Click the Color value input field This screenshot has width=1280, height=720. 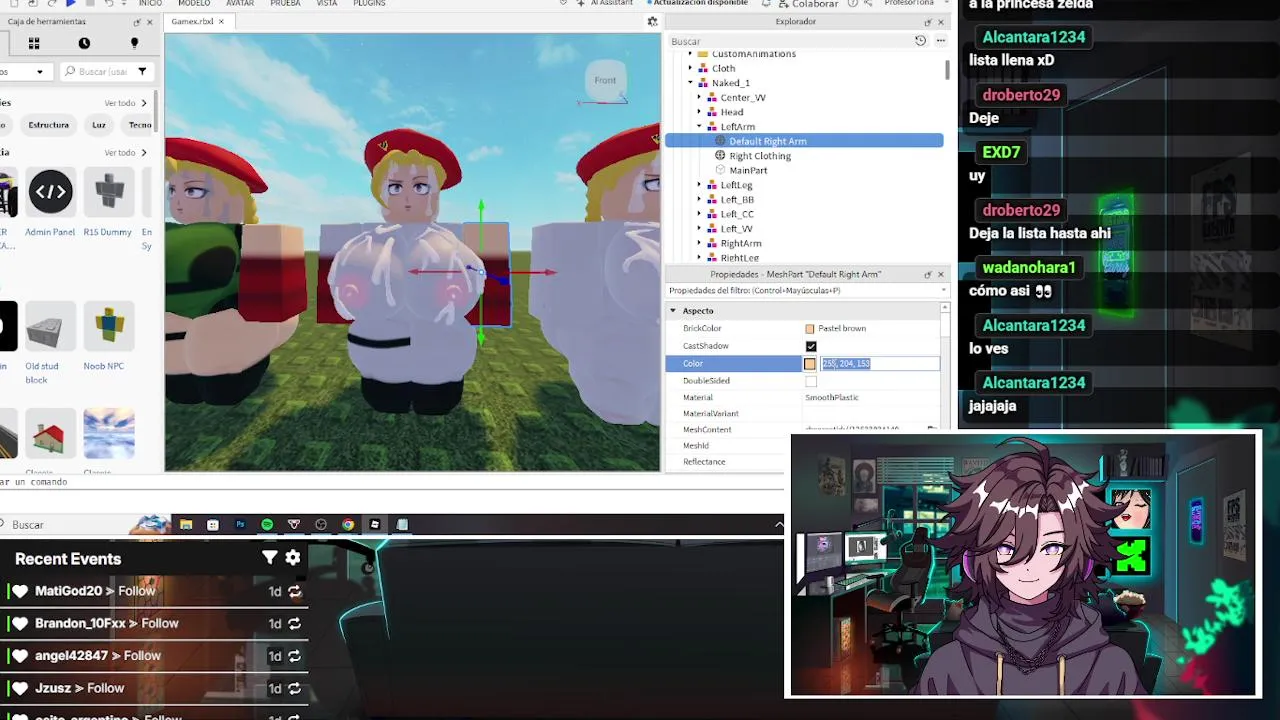[x=880, y=364]
